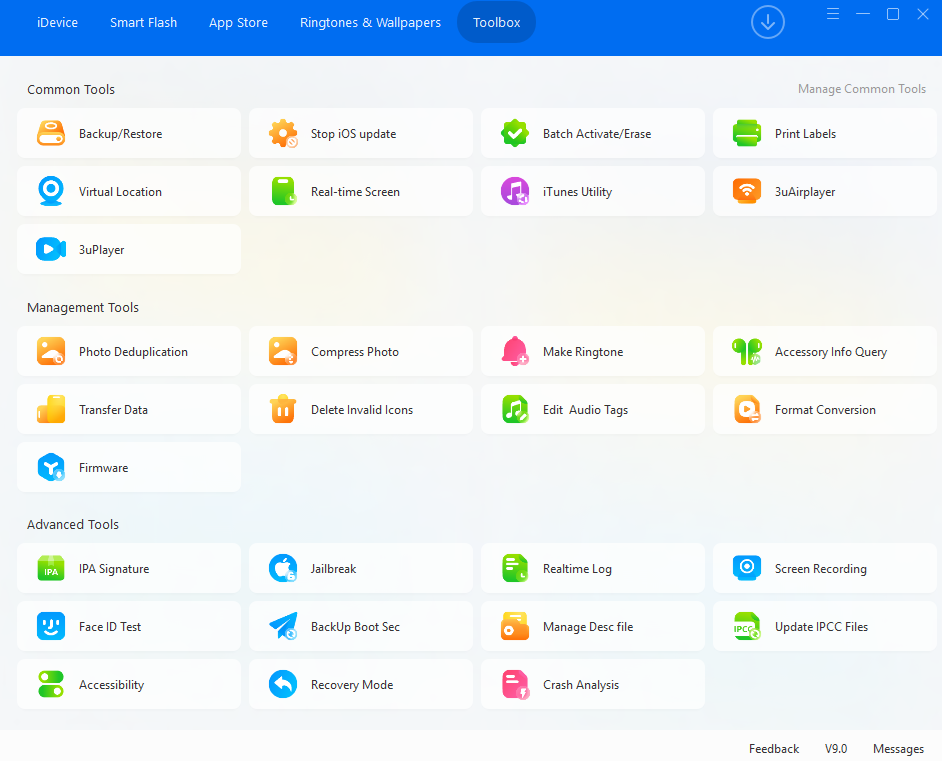Viewport: 942px width, 761px height.
Task: Open Ringtones & Wallpapers tab
Action: pyautogui.click(x=370, y=22)
